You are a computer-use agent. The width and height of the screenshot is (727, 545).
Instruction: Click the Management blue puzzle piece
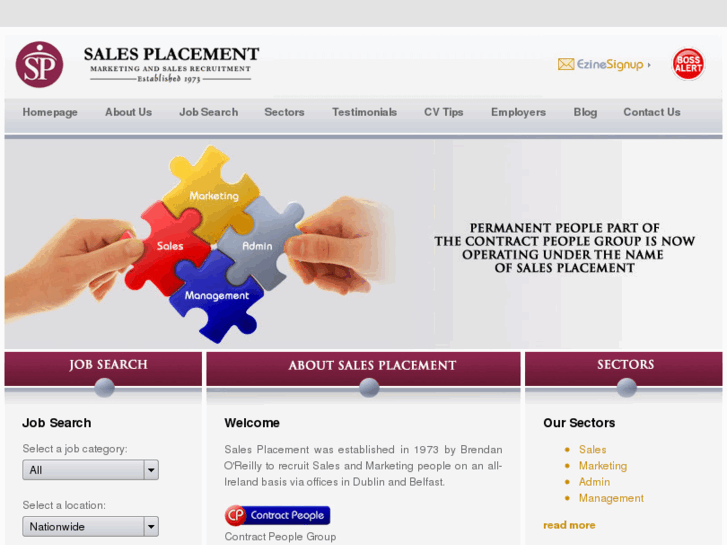tap(216, 297)
